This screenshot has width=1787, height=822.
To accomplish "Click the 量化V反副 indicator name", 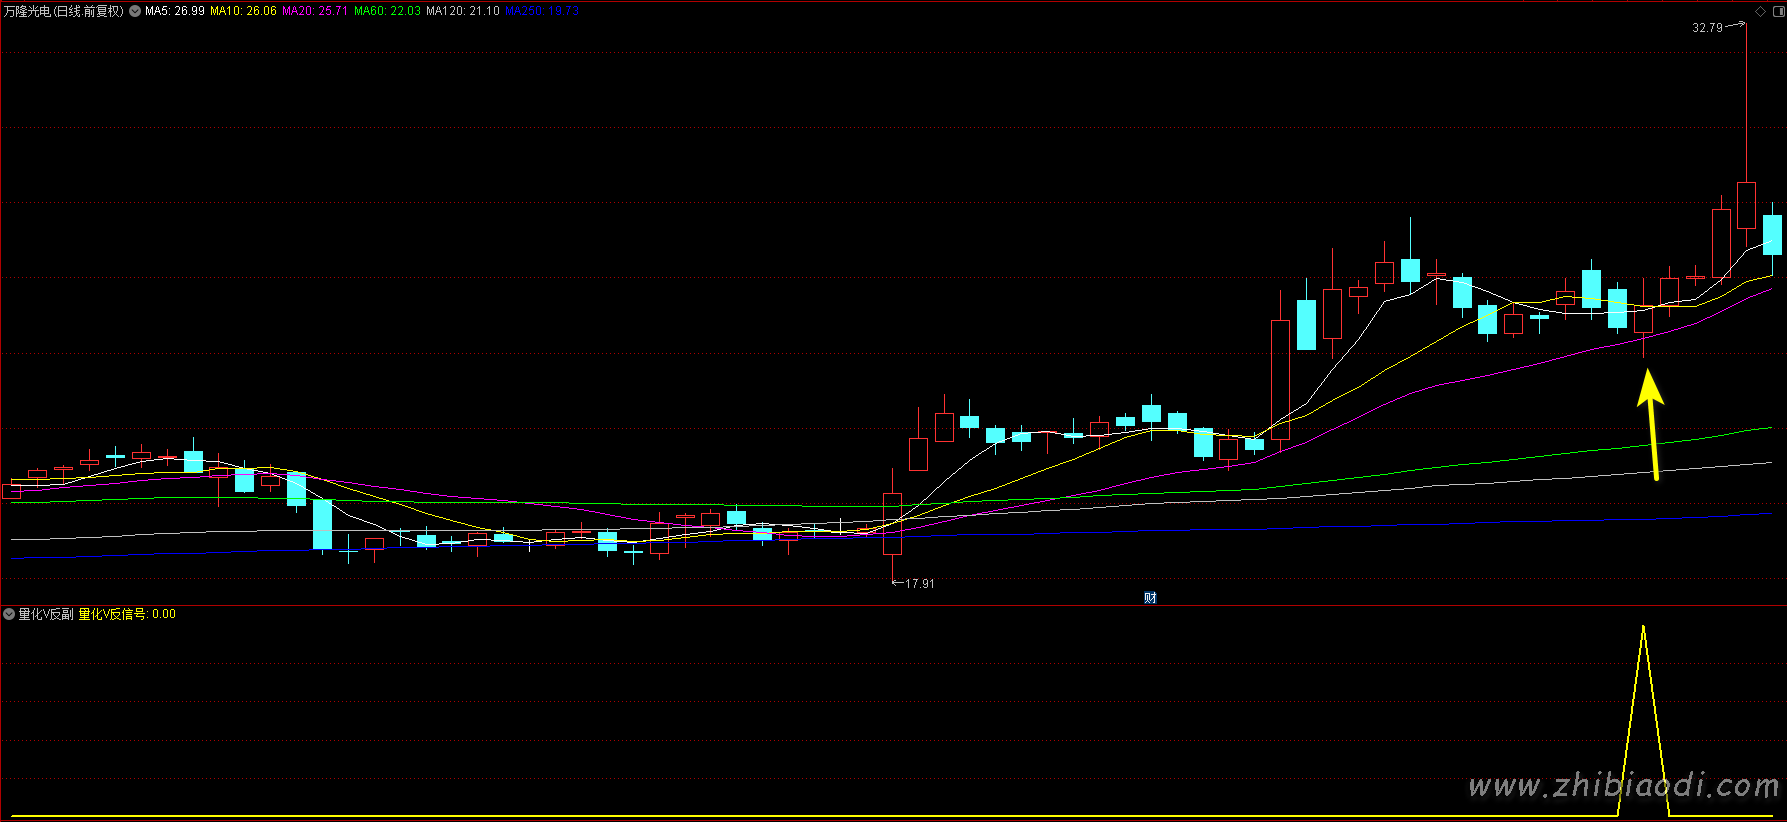I will (x=46, y=614).
